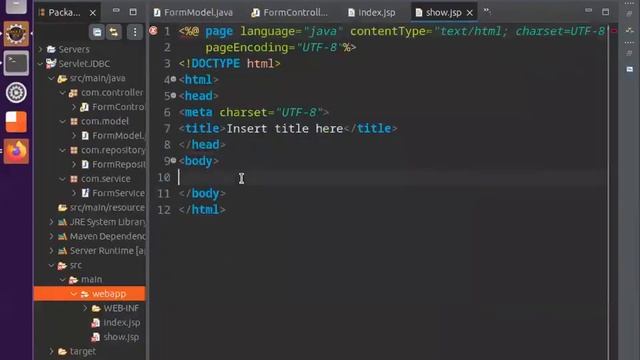Image resolution: width=640 pixels, height=360 pixels.
Task: Expand the Servers project
Action: click(40, 49)
